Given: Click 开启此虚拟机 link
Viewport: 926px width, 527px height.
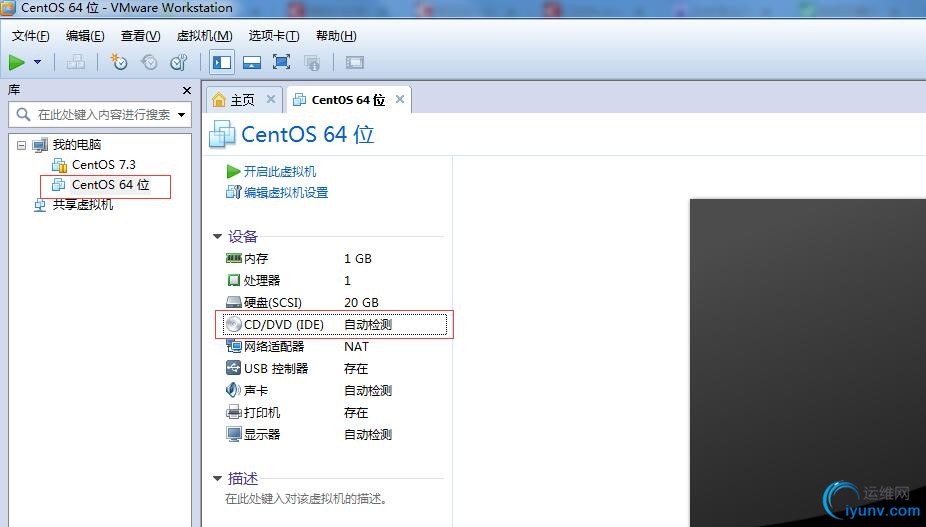Looking at the screenshot, I should click(279, 171).
